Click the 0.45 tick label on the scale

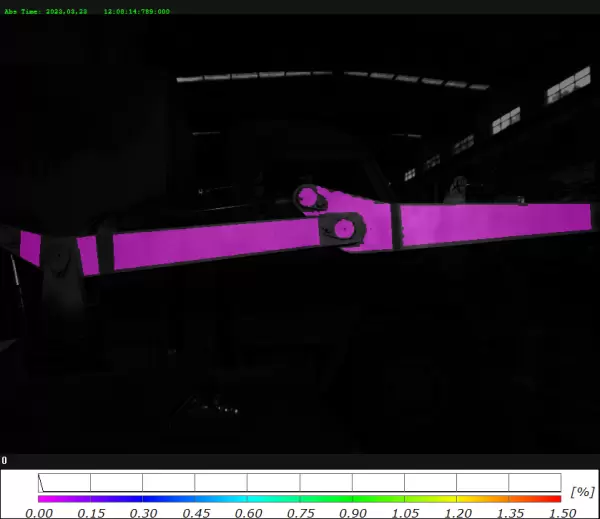coord(196,512)
